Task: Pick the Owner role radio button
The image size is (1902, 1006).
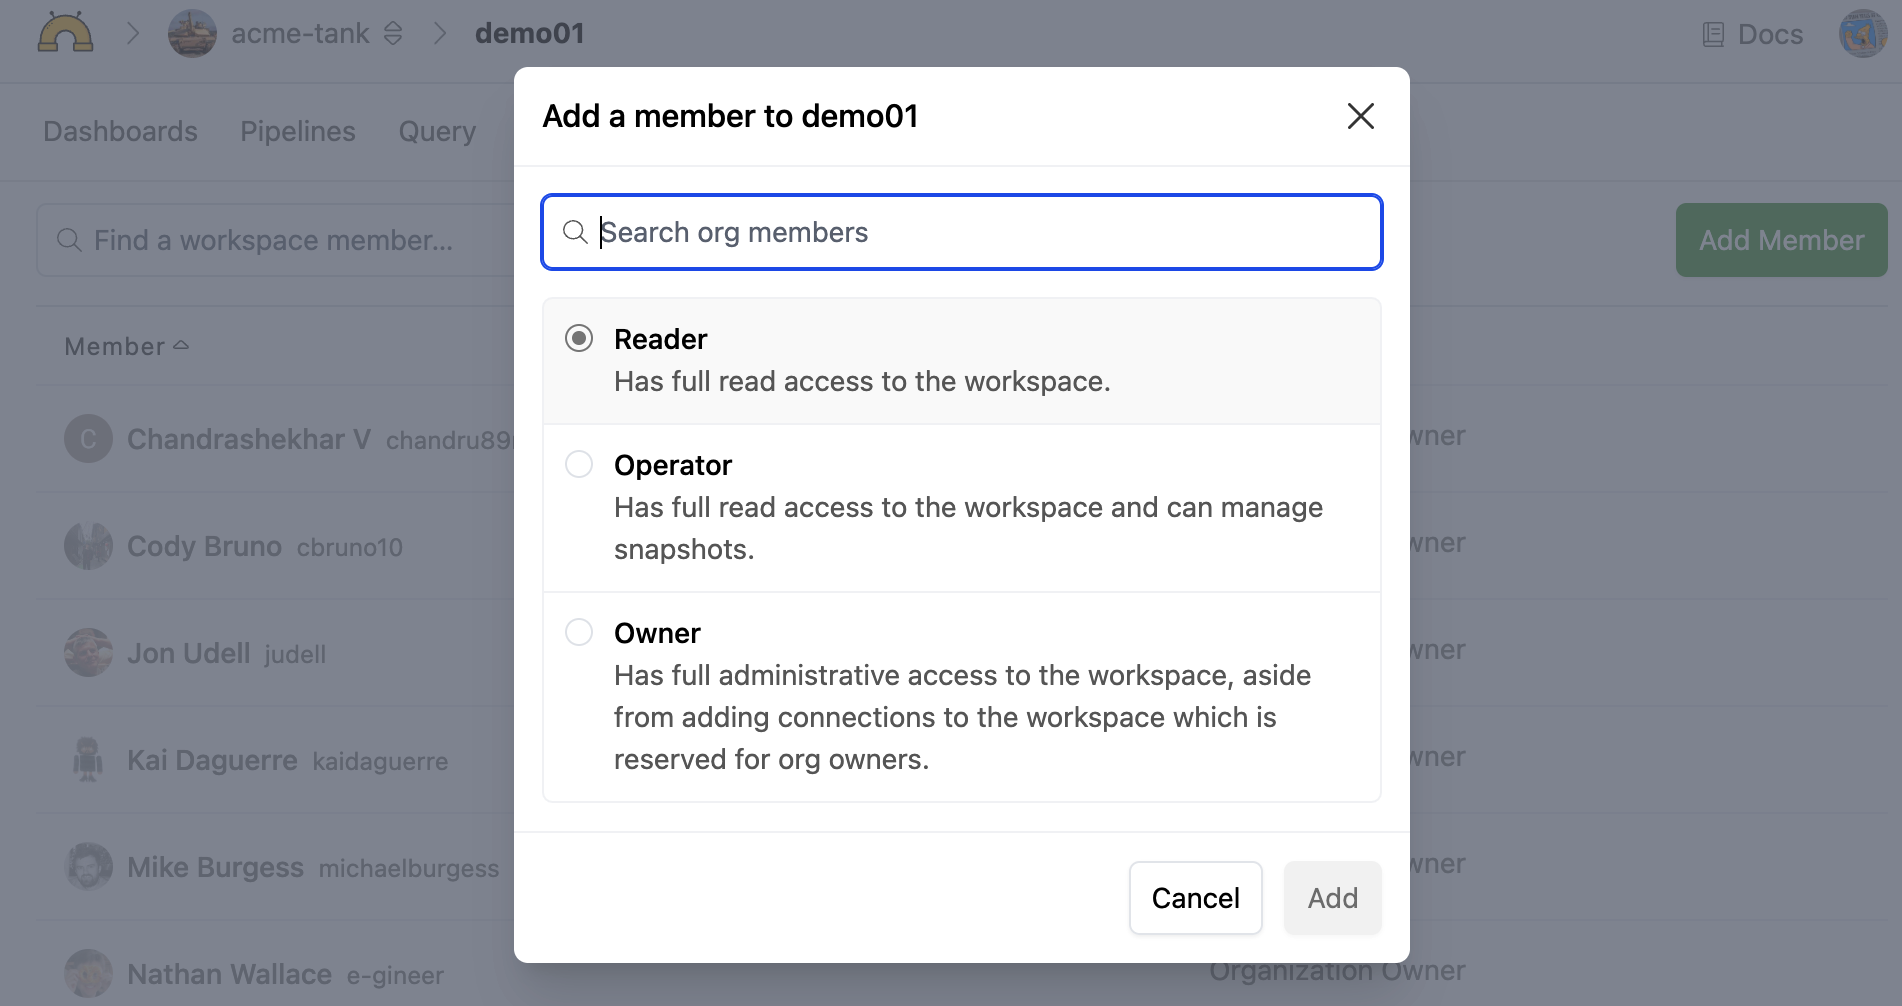Action: (579, 632)
